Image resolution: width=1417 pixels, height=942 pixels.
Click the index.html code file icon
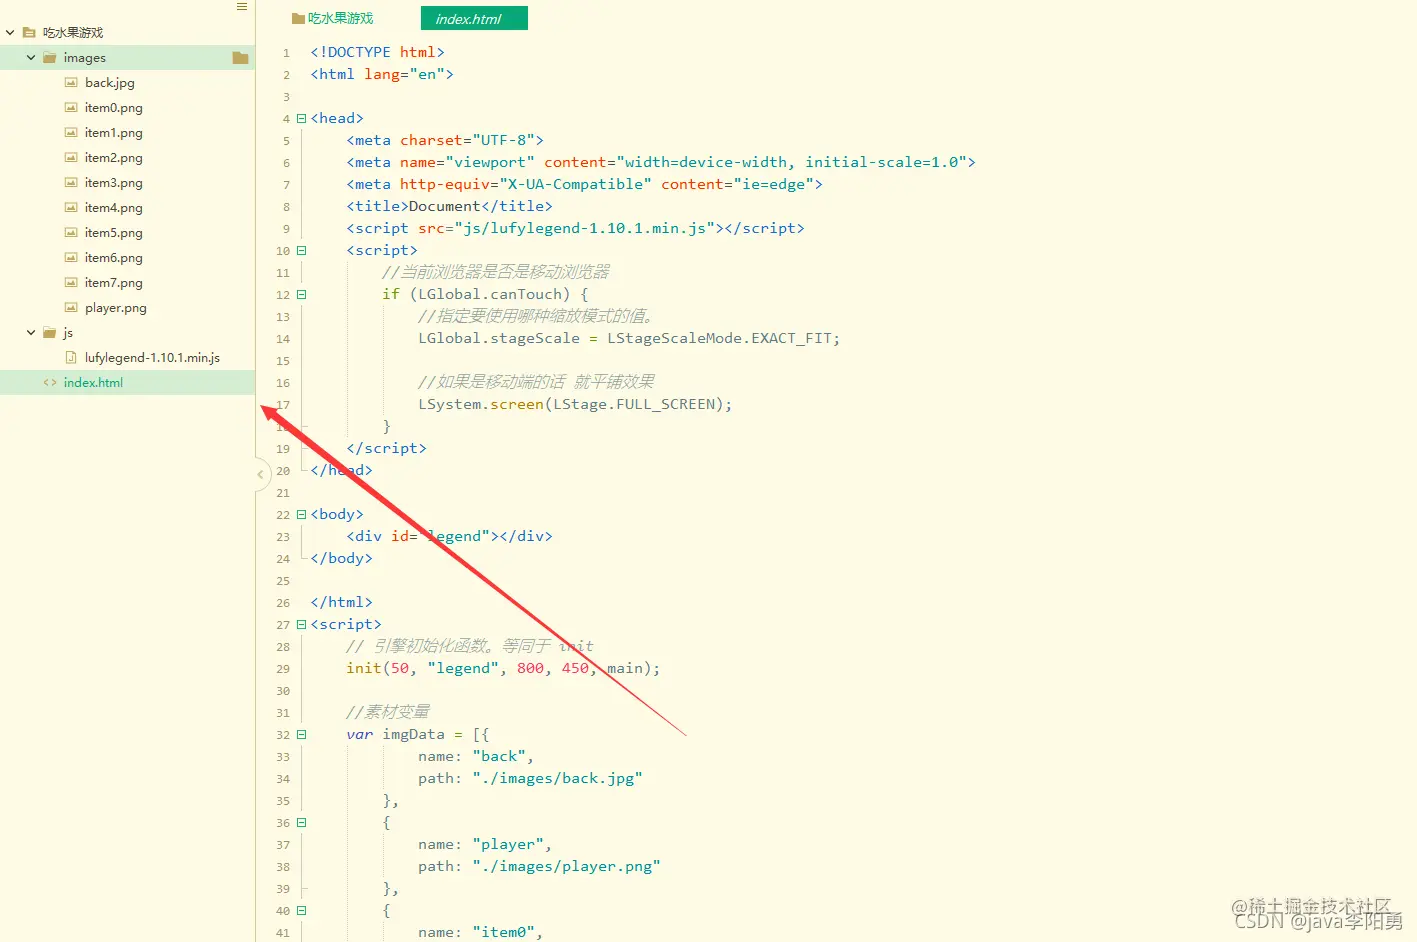(50, 383)
